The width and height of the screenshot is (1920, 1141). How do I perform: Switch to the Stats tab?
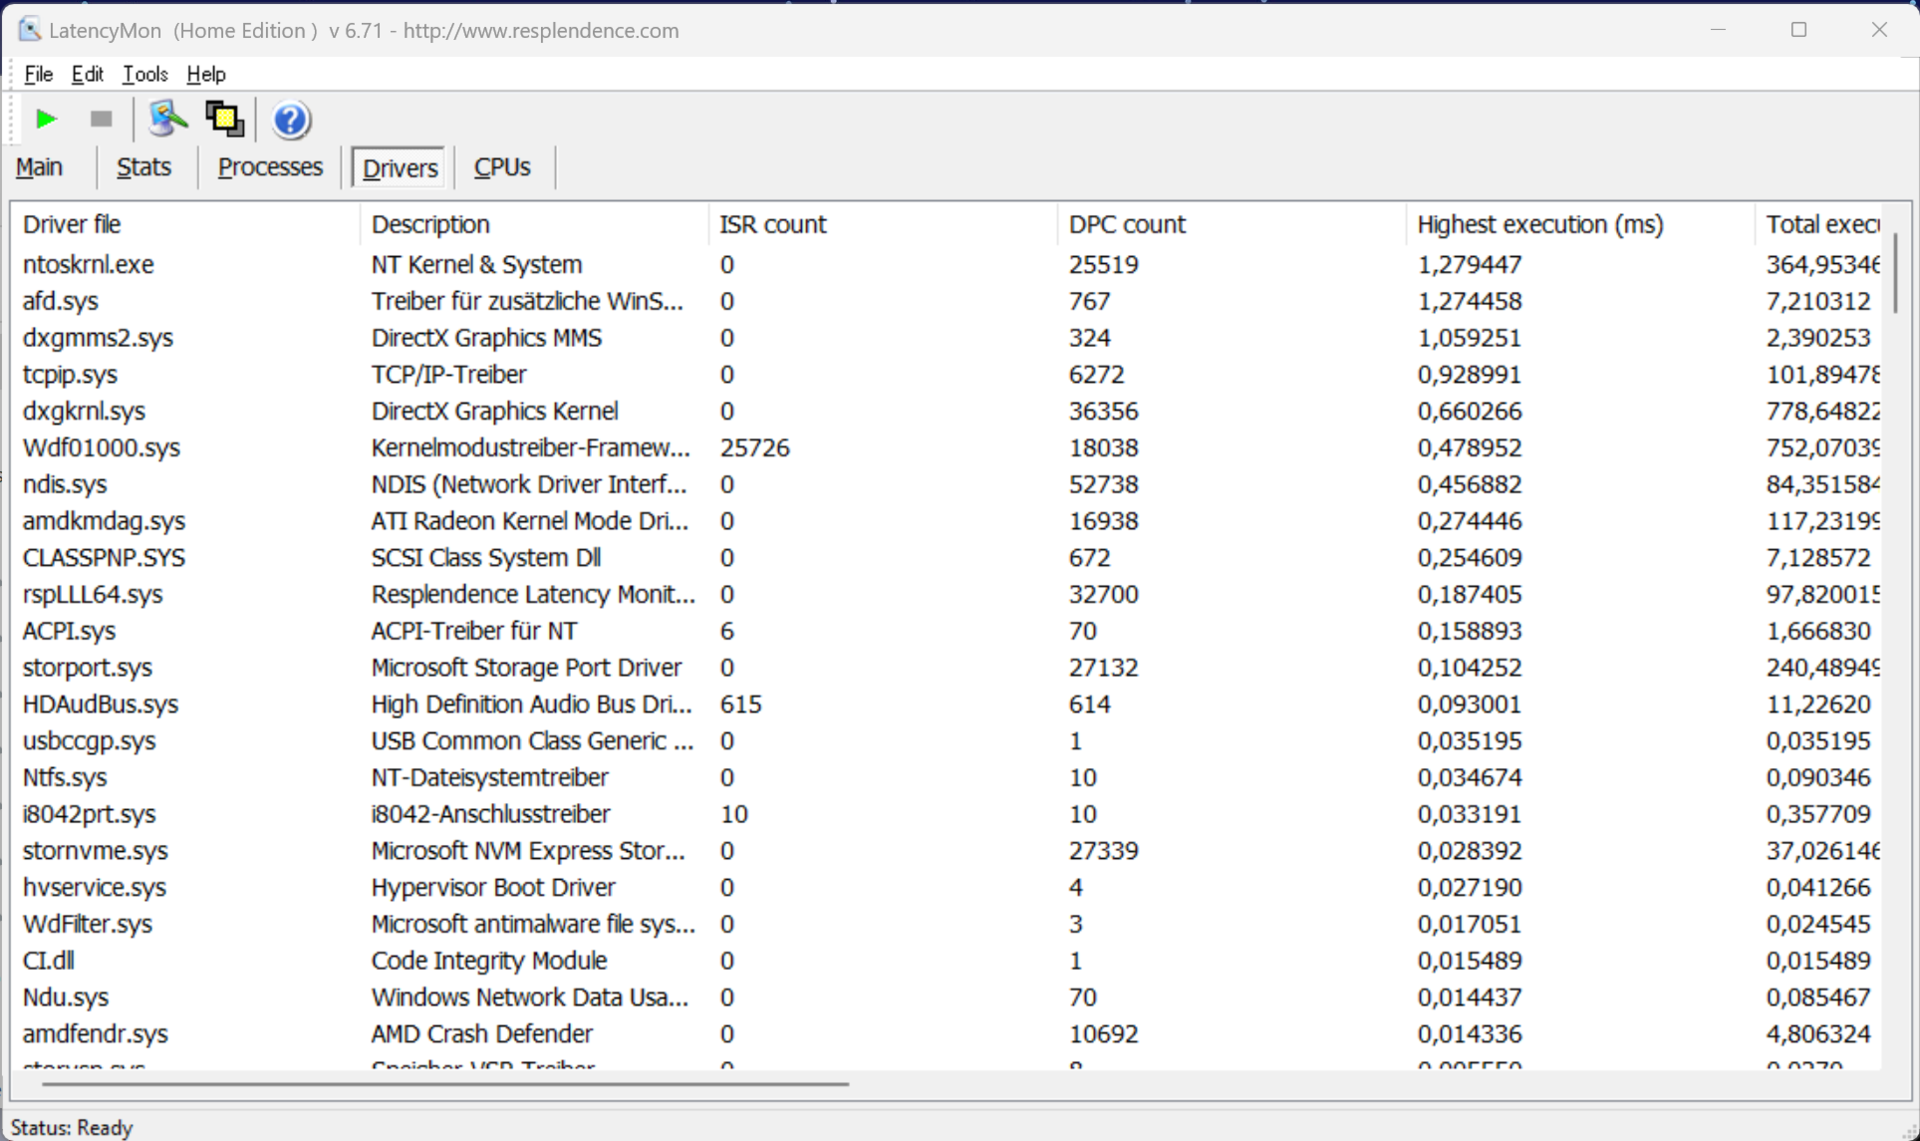tap(144, 167)
